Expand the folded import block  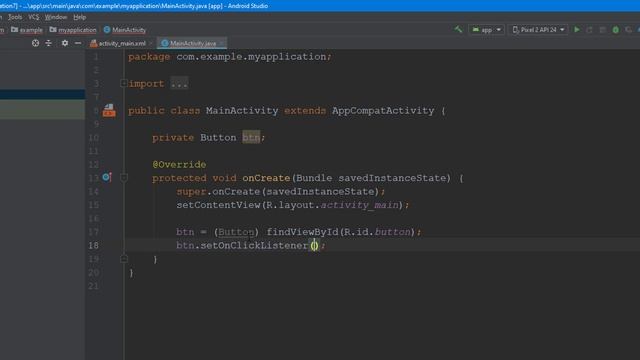click(x=124, y=83)
